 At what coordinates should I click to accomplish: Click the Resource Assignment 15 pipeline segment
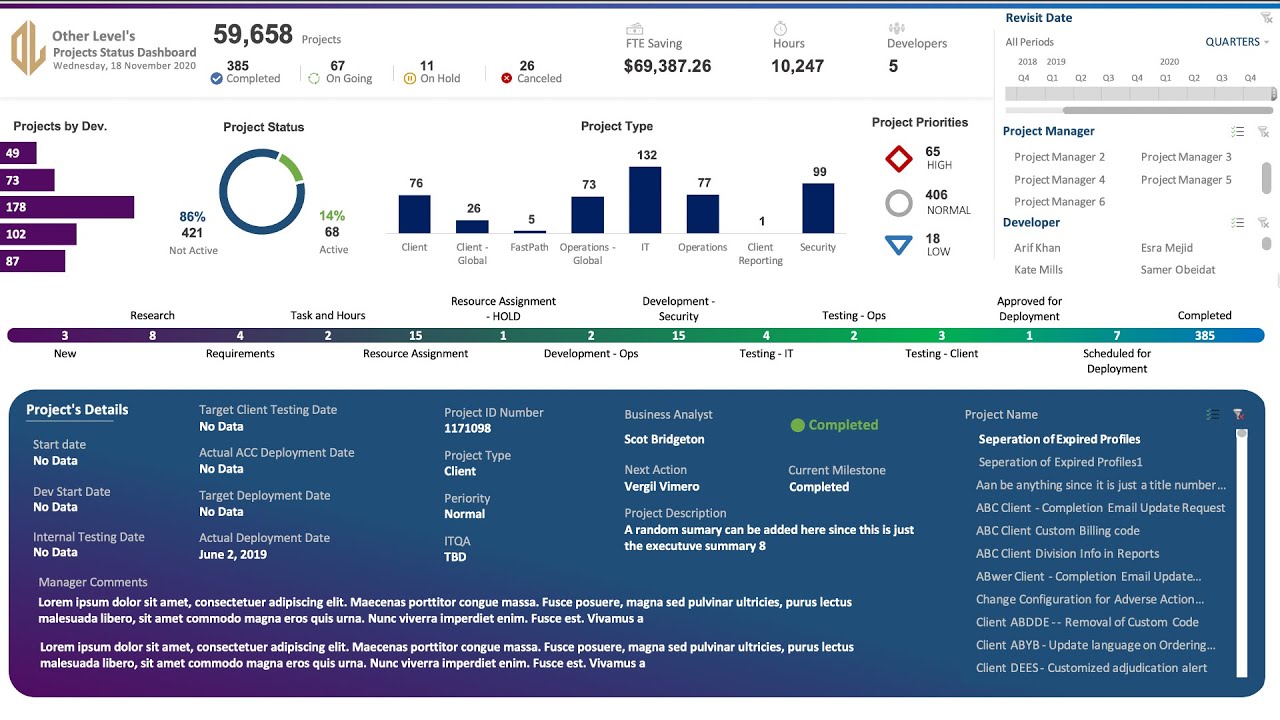(x=415, y=336)
